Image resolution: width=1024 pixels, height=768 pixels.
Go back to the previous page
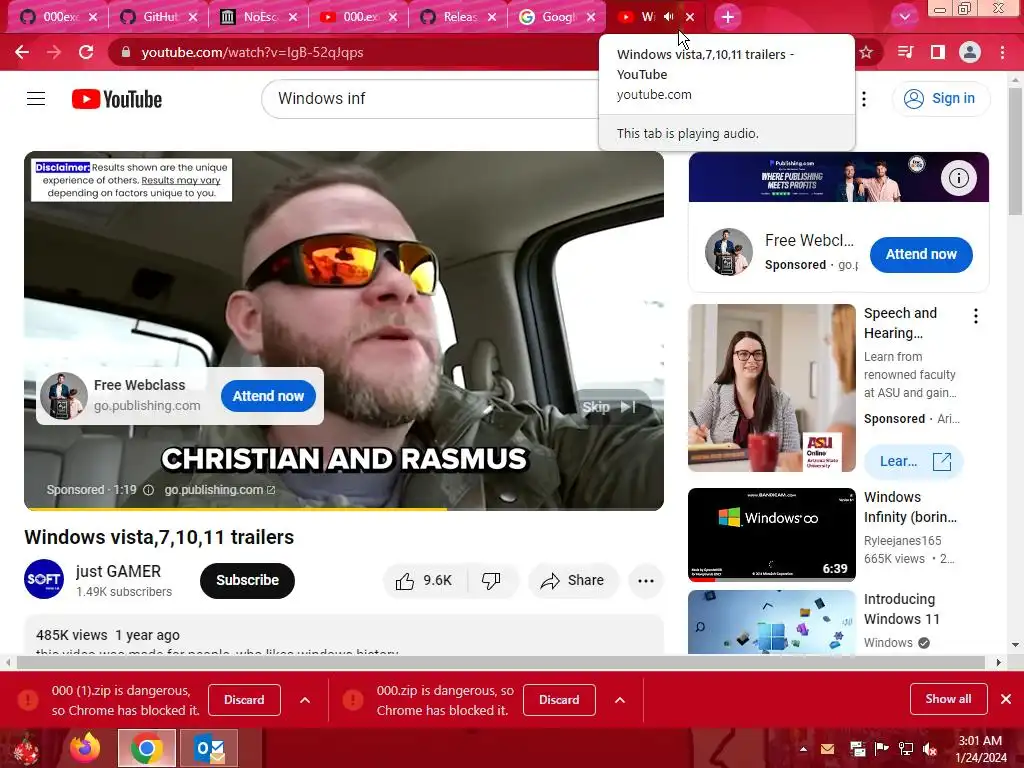22,52
